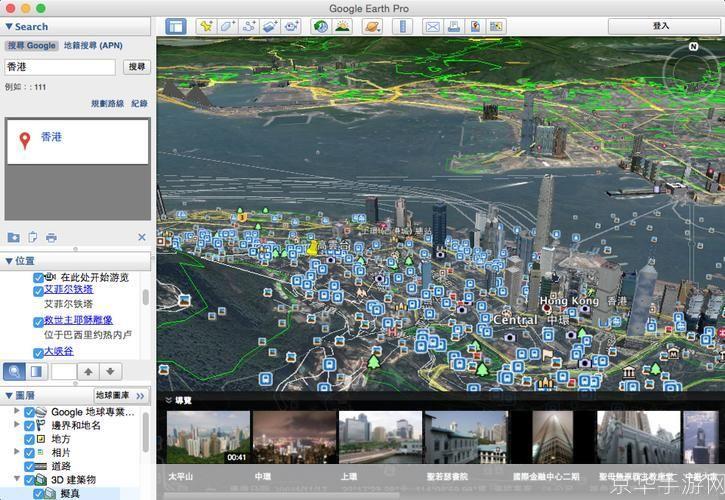Screen dimensions: 725x500
Task: Collapse the Search panel triangle
Action: [x=9, y=26]
